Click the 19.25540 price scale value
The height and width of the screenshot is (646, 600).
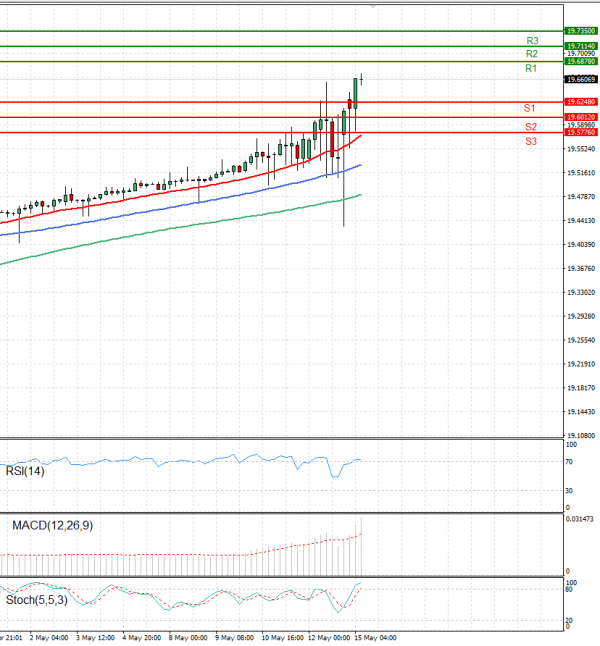click(581, 340)
